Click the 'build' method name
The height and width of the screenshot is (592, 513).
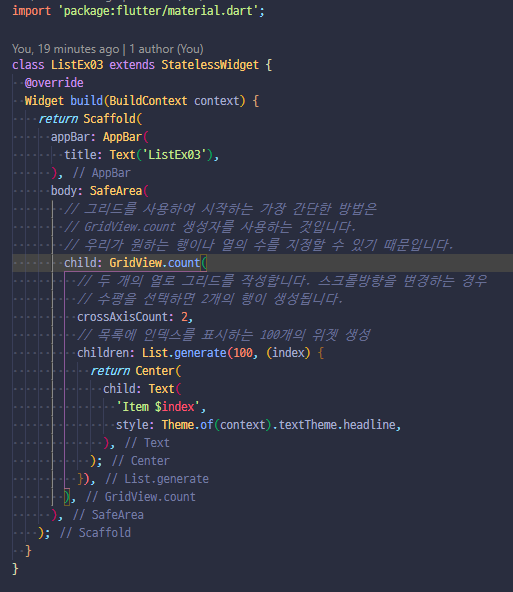[x=86, y=101]
